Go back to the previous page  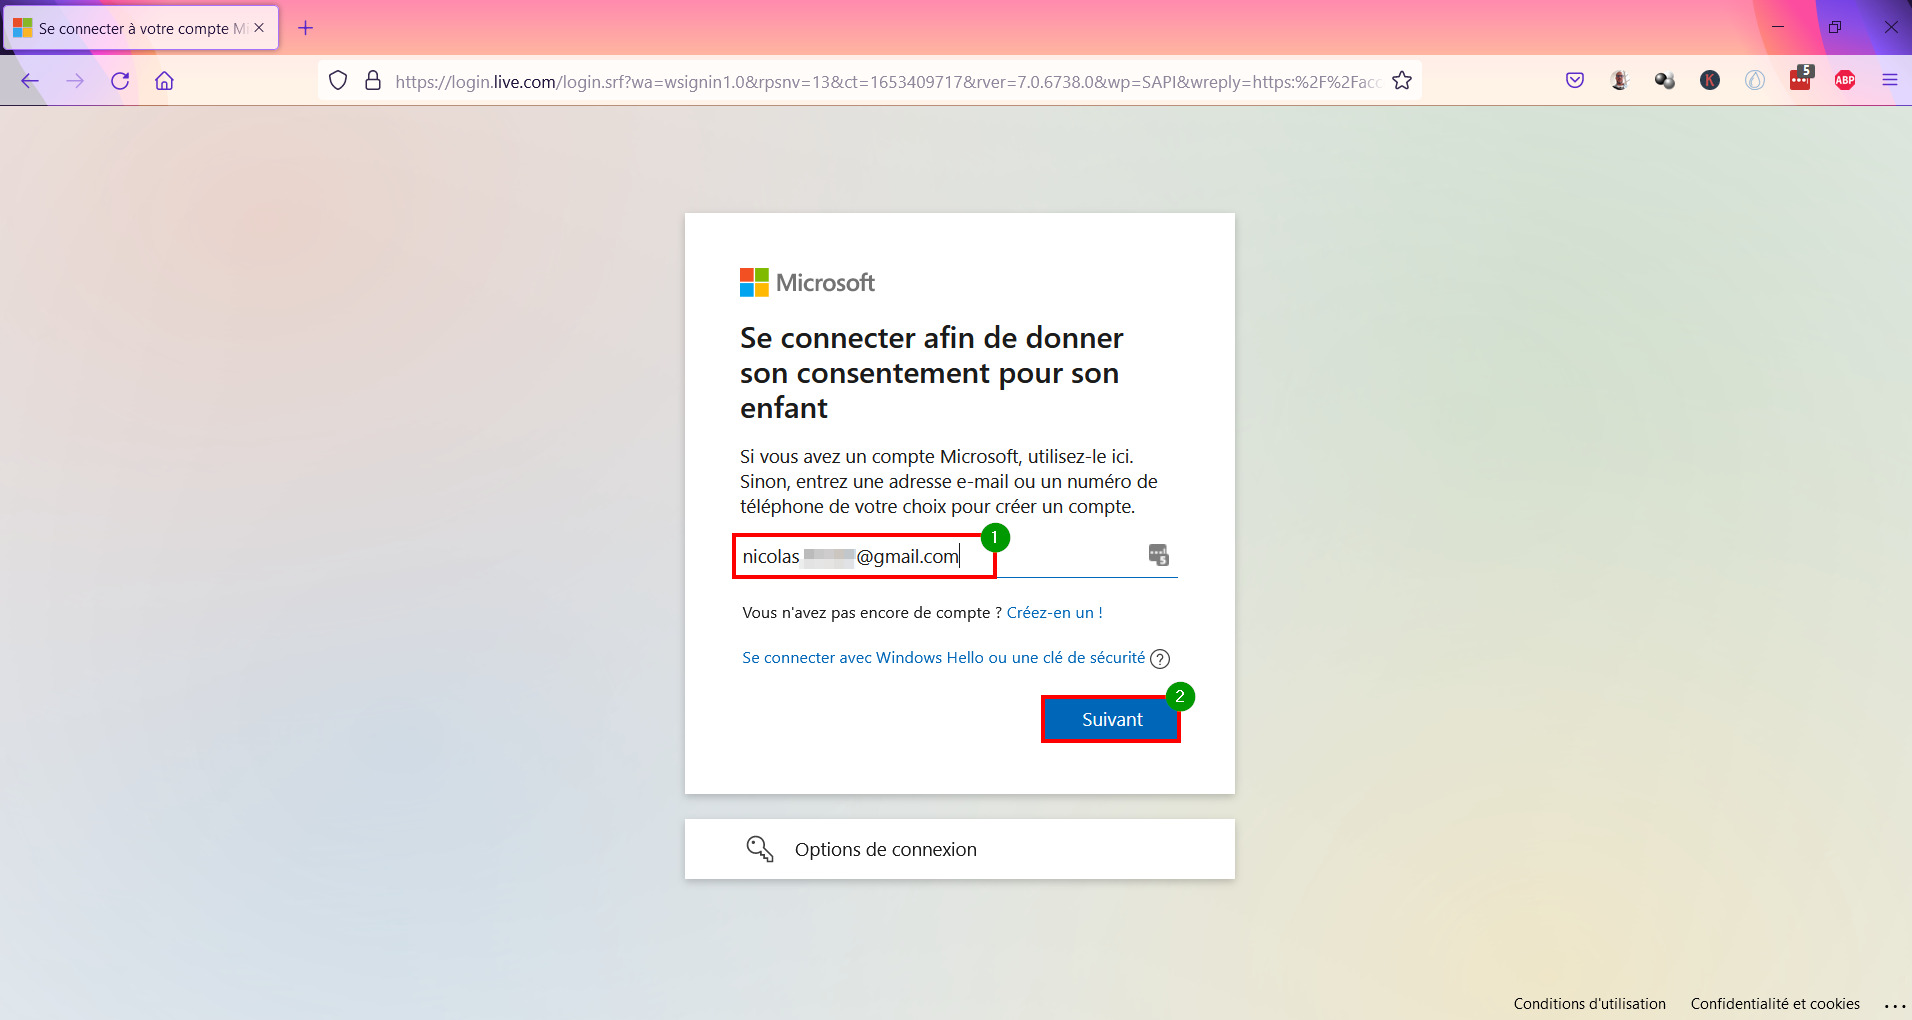click(30, 81)
